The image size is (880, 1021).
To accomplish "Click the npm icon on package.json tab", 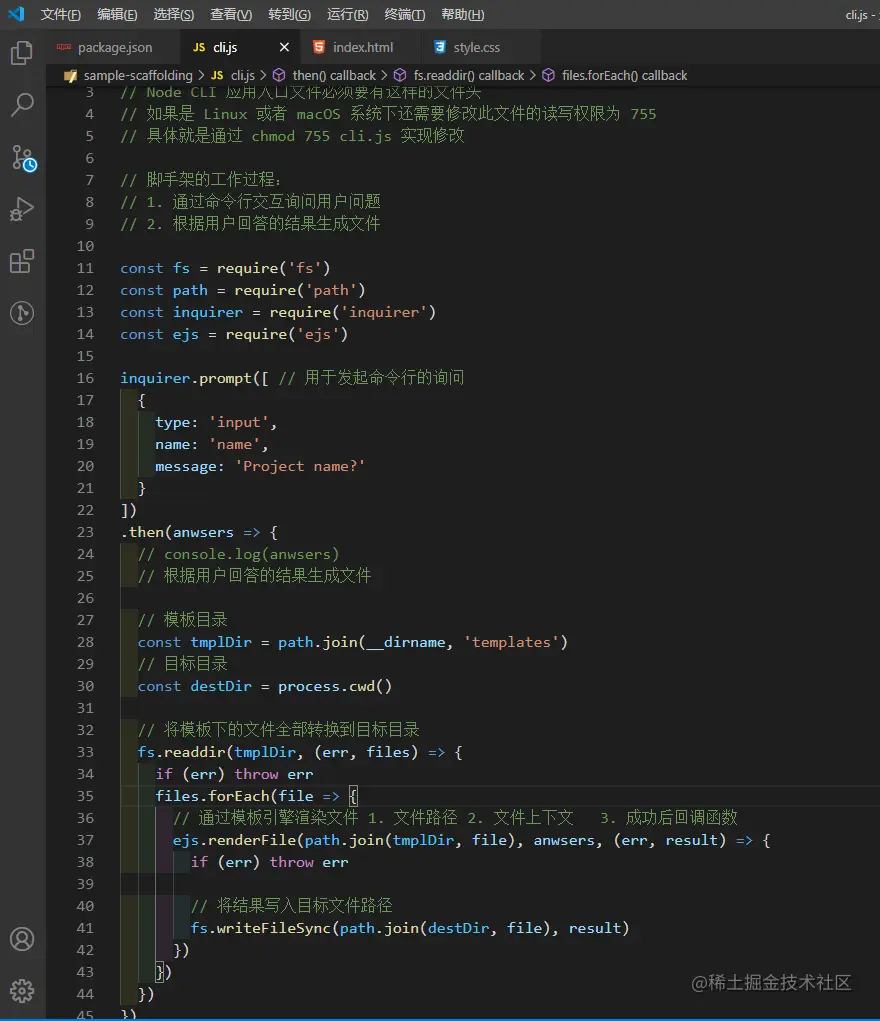I will (x=64, y=47).
